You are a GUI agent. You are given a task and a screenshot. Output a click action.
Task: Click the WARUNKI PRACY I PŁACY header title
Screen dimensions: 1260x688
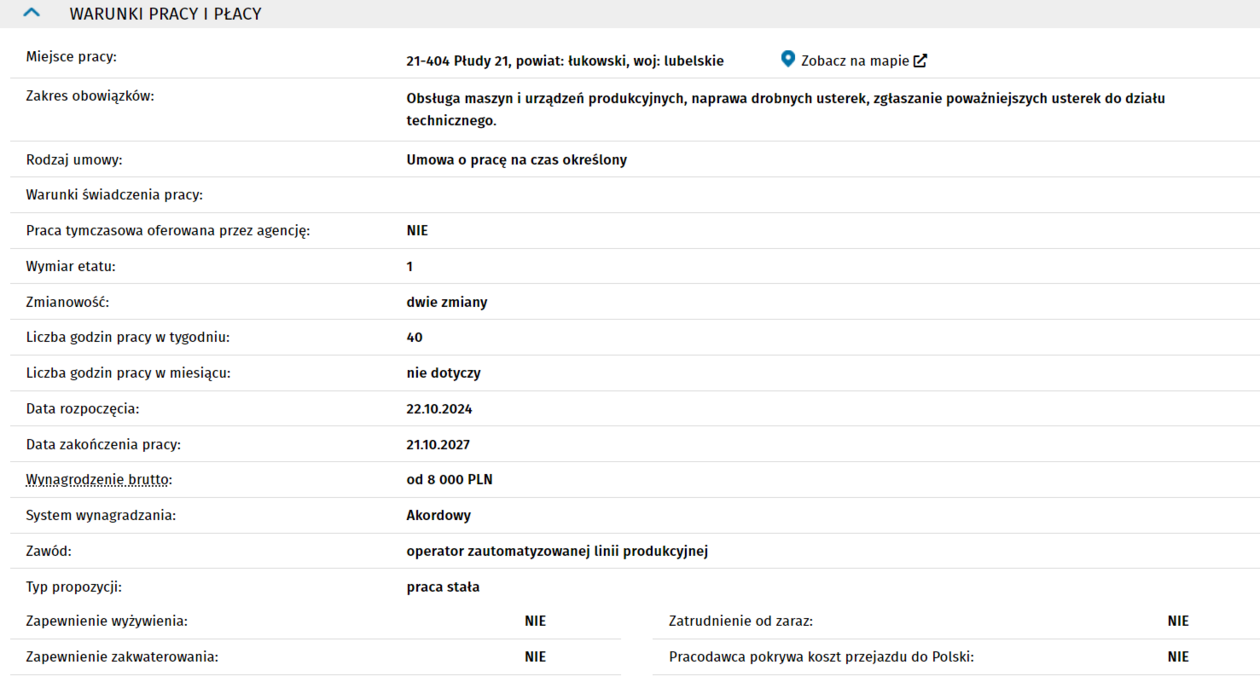pyautogui.click(x=165, y=14)
